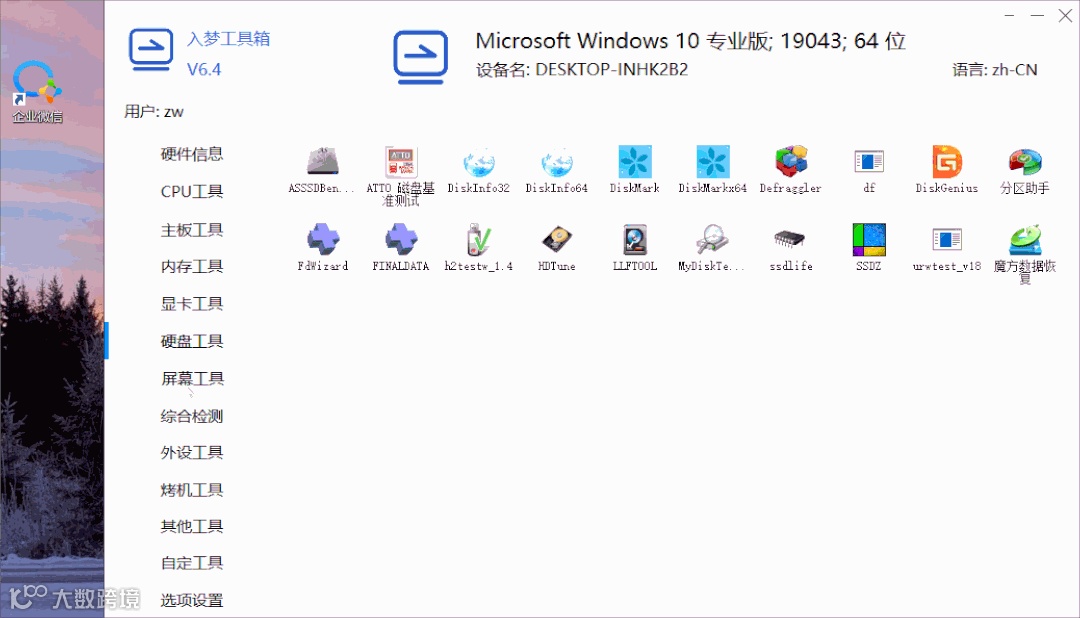Open HDTune disk utility
Screen dimensions: 1080x618
[x=557, y=247]
